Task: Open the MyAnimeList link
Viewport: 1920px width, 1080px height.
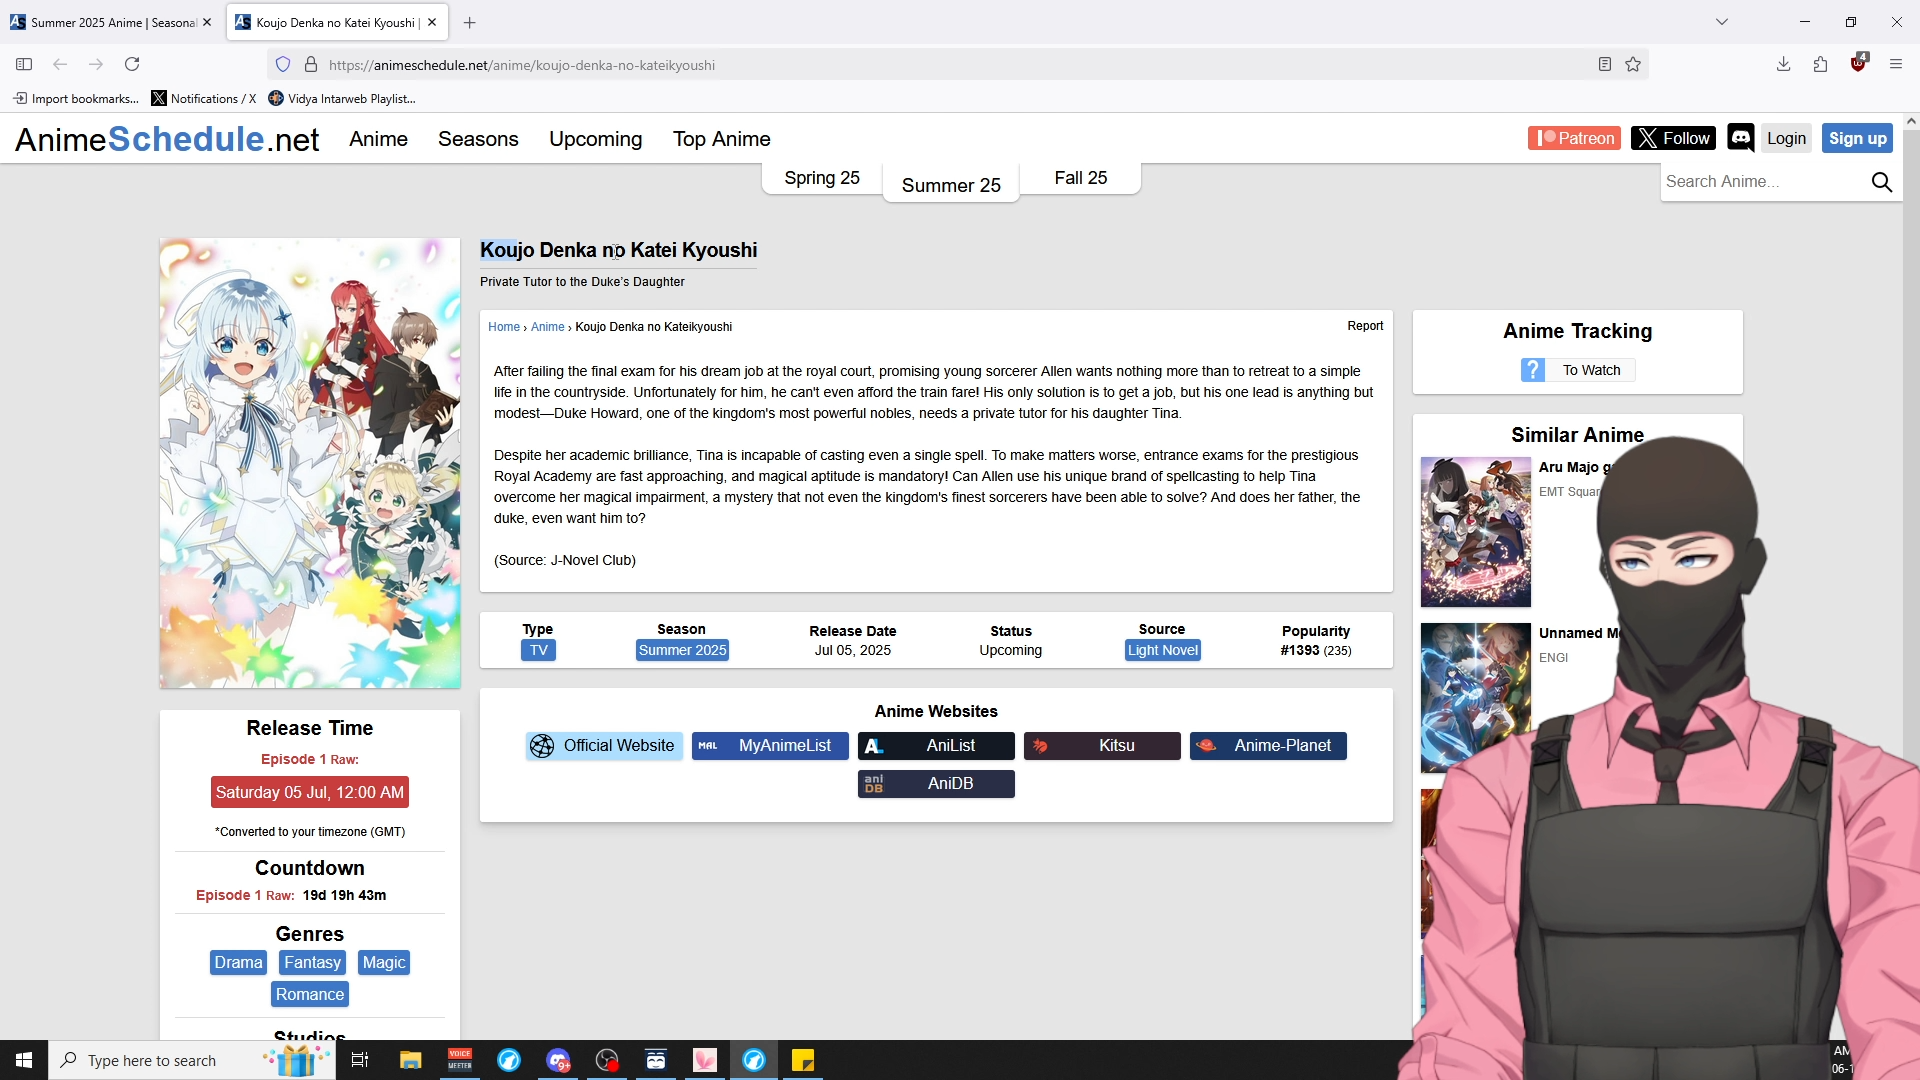Action: [x=770, y=746]
